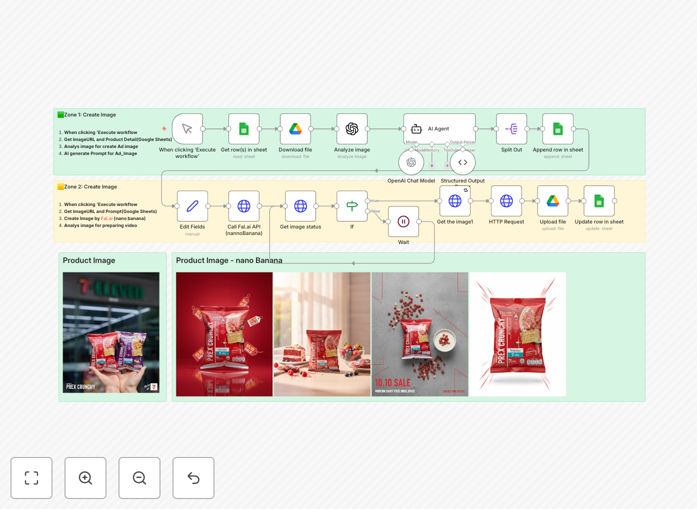Zoom out of the workflow canvas
The image size is (697, 509).
pyautogui.click(x=139, y=478)
